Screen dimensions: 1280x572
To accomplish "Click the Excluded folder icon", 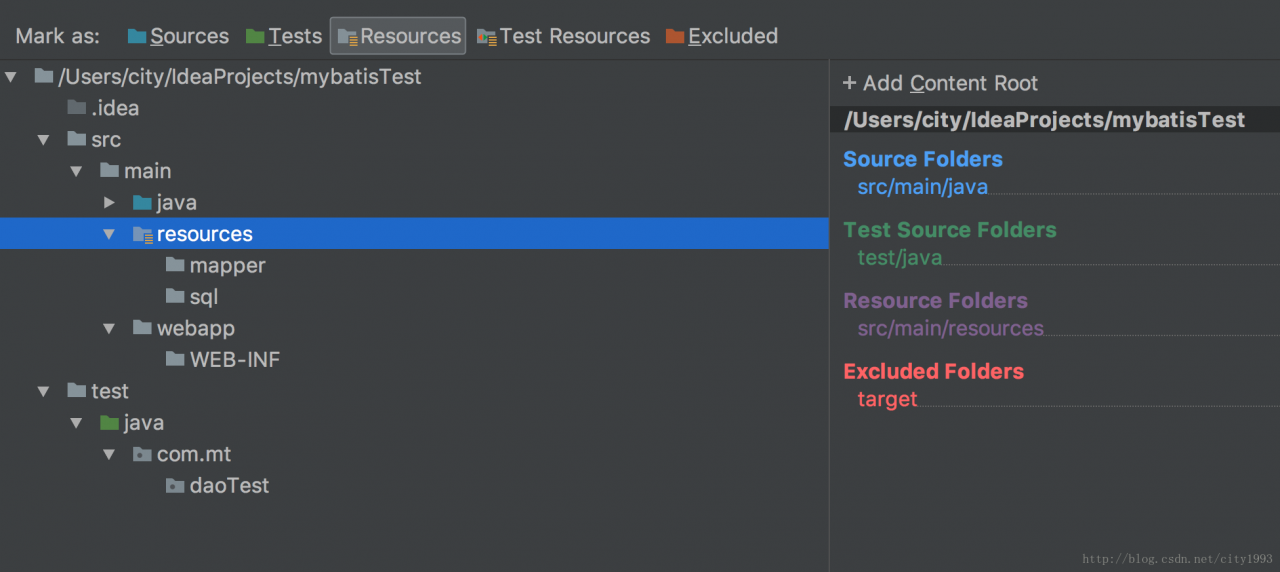I will pos(675,37).
